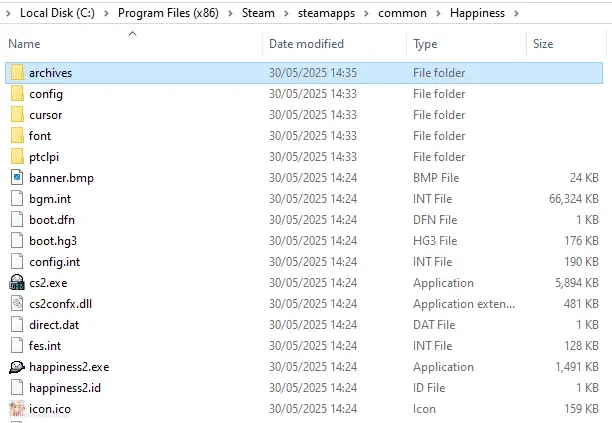Expand chevron after steamapps in breadcrumb
612x423 pixels.
[x=366, y=13]
